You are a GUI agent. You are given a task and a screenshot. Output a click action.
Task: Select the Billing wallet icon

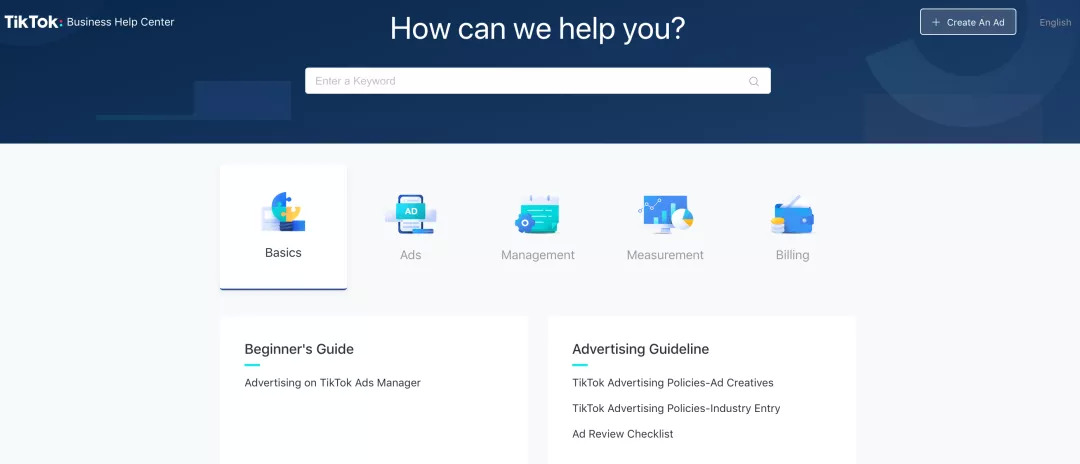pos(792,214)
